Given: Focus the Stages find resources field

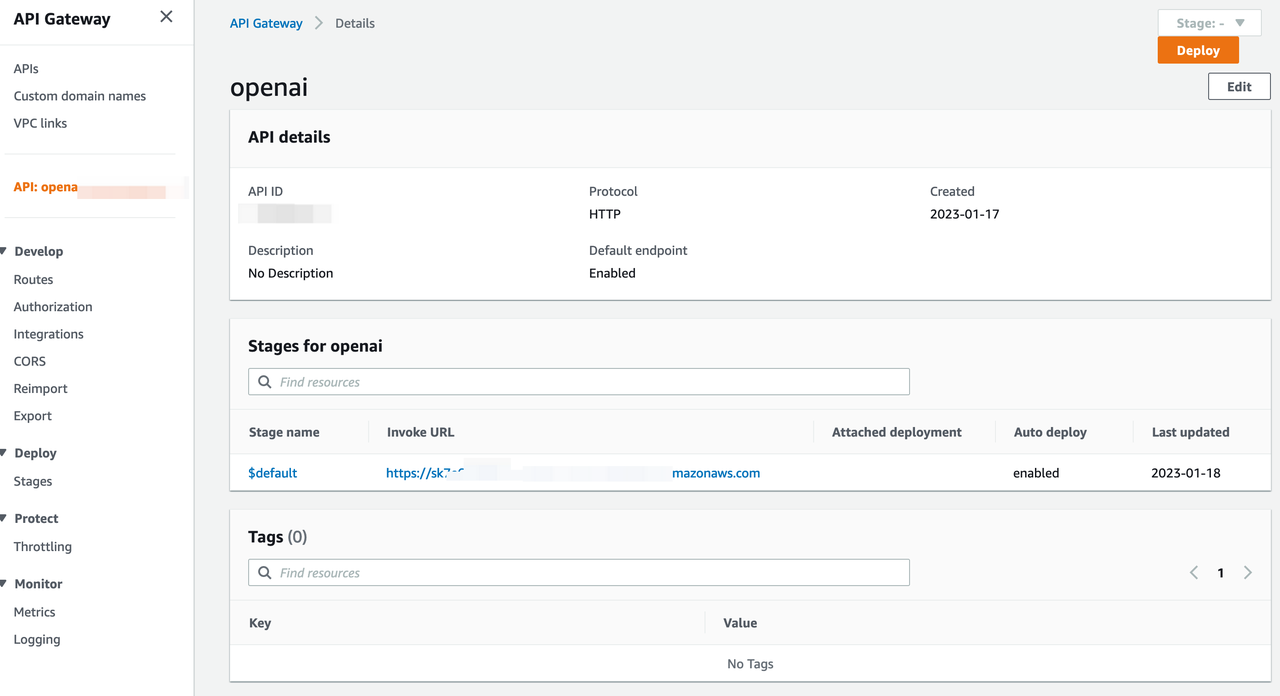Looking at the screenshot, I should [x=590, y=382].
